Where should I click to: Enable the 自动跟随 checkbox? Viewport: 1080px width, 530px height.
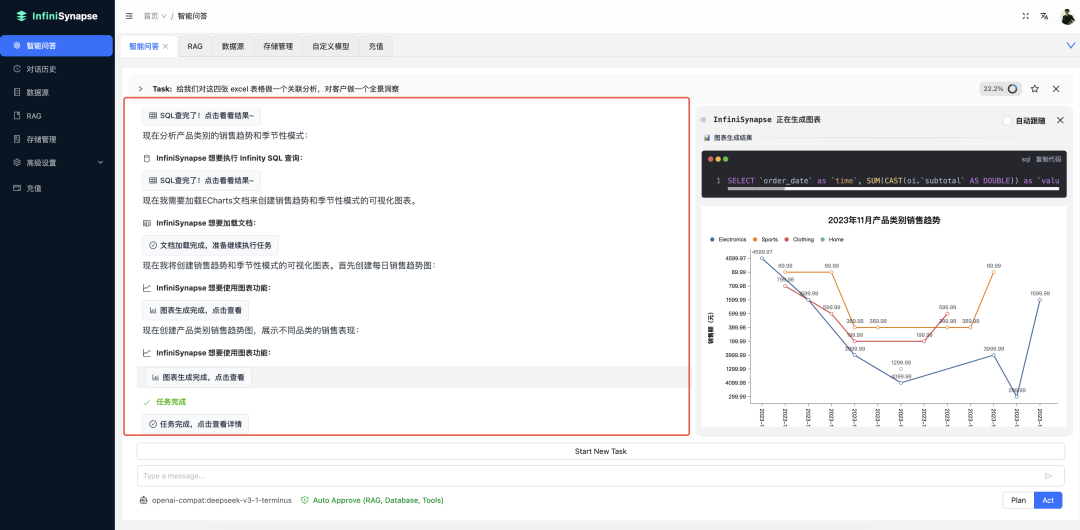pyautogui.click(x=1007, y=120)
